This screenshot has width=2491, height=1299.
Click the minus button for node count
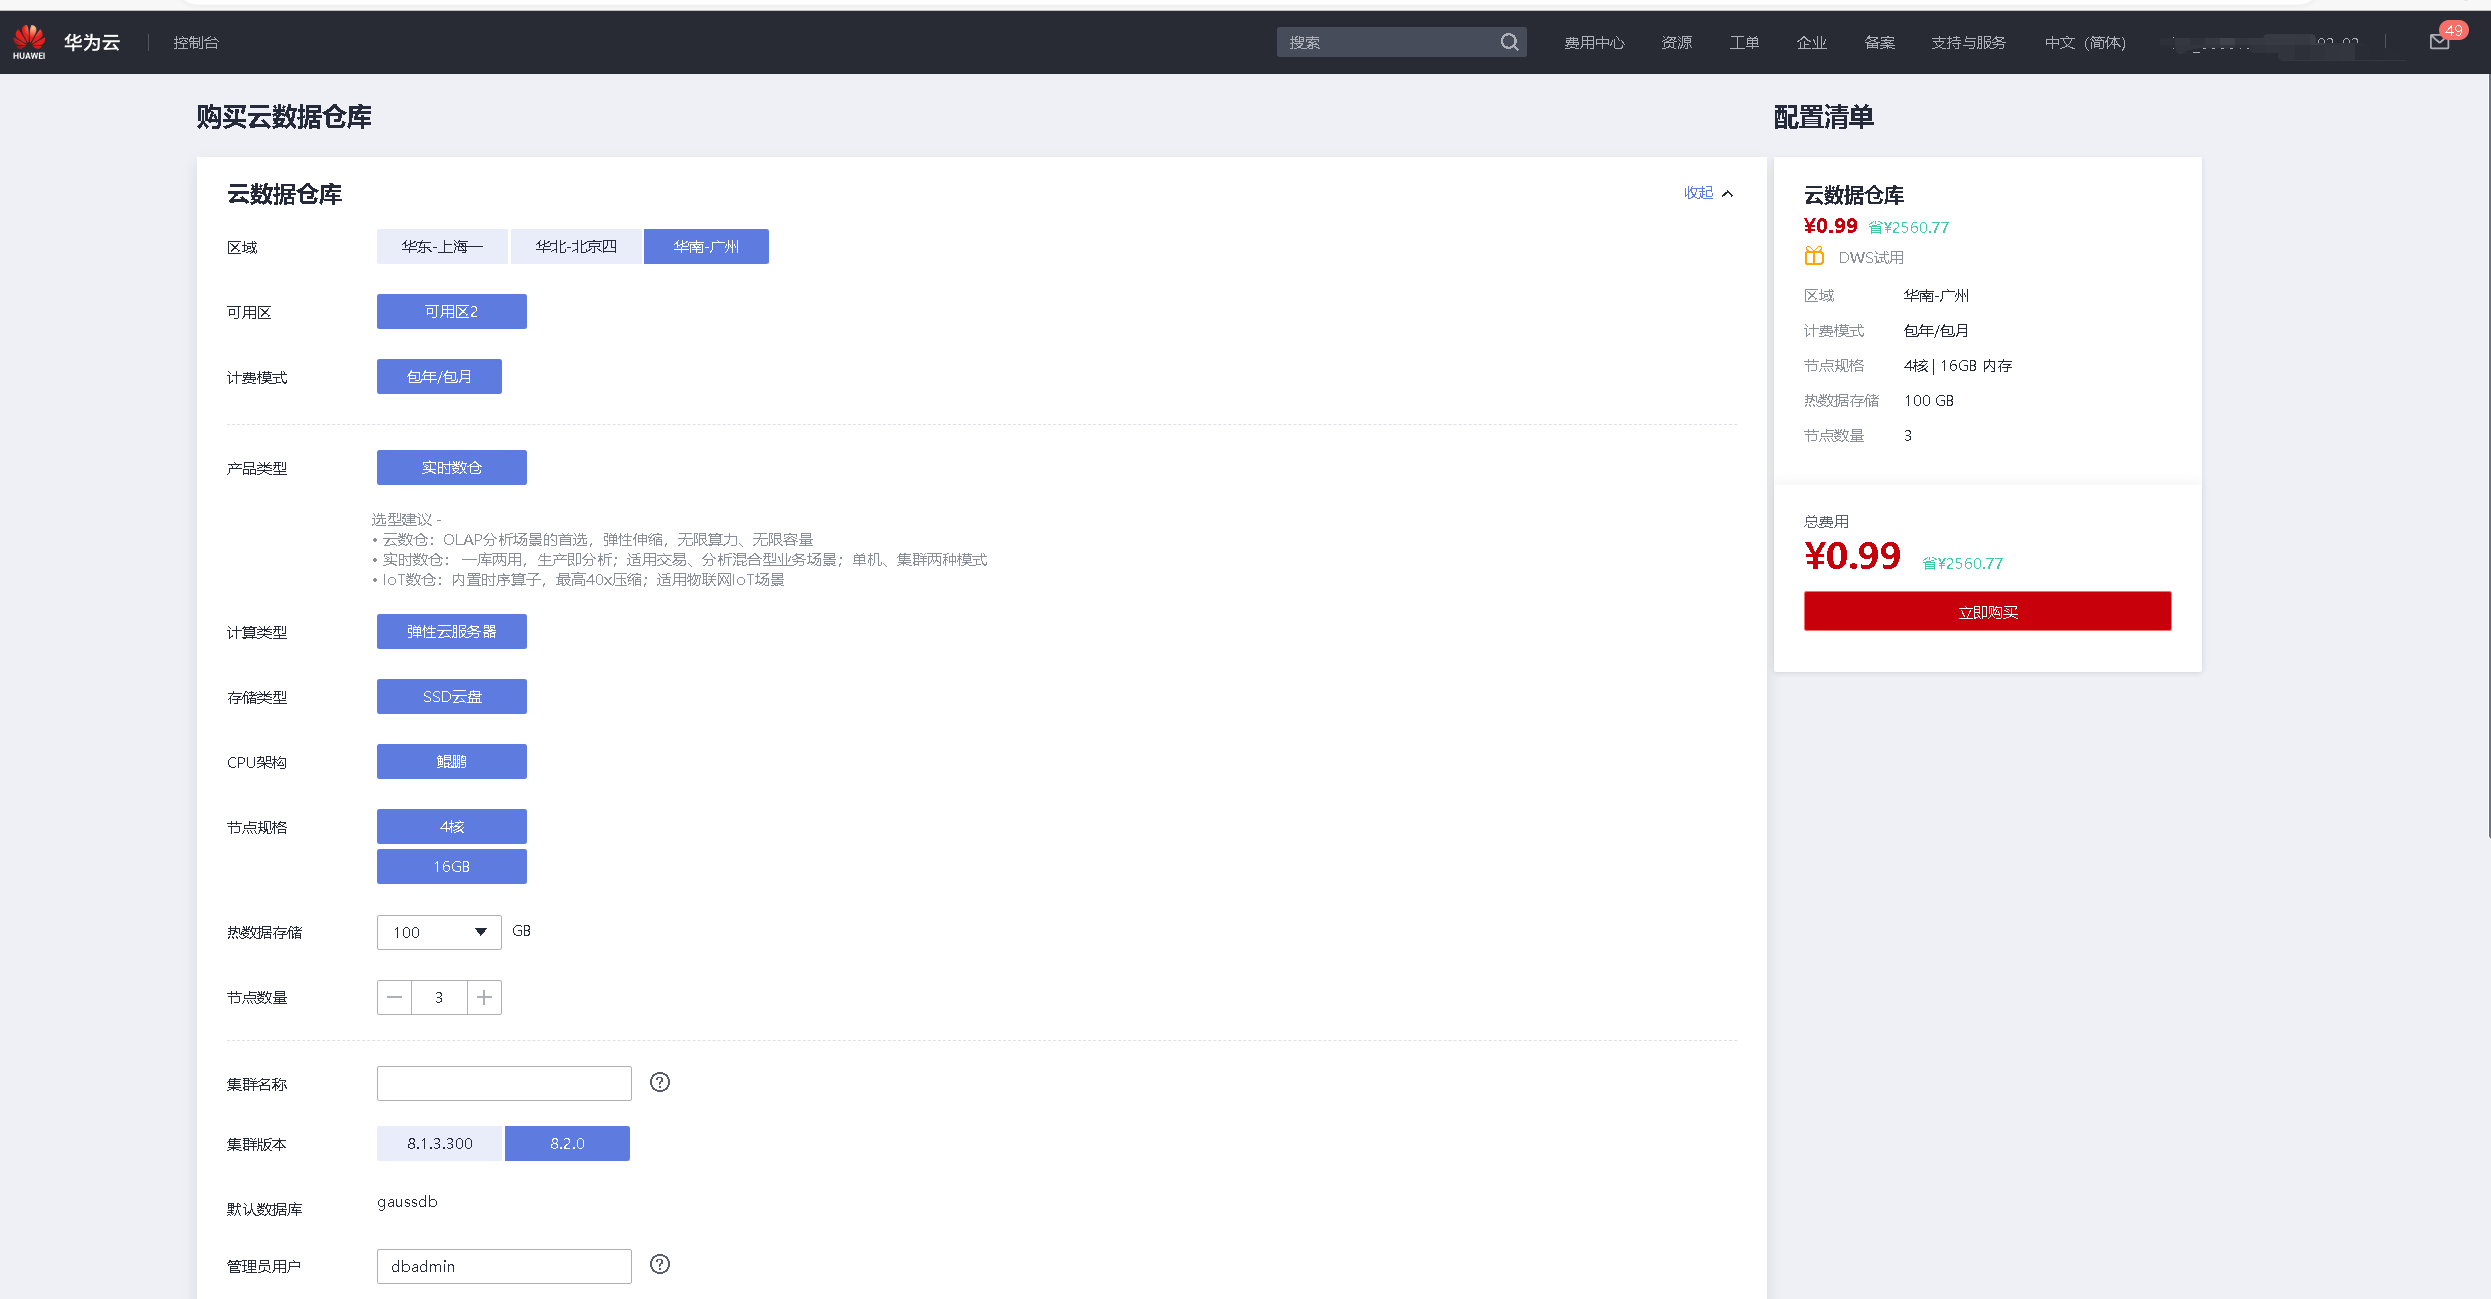(x=395, y=997)
